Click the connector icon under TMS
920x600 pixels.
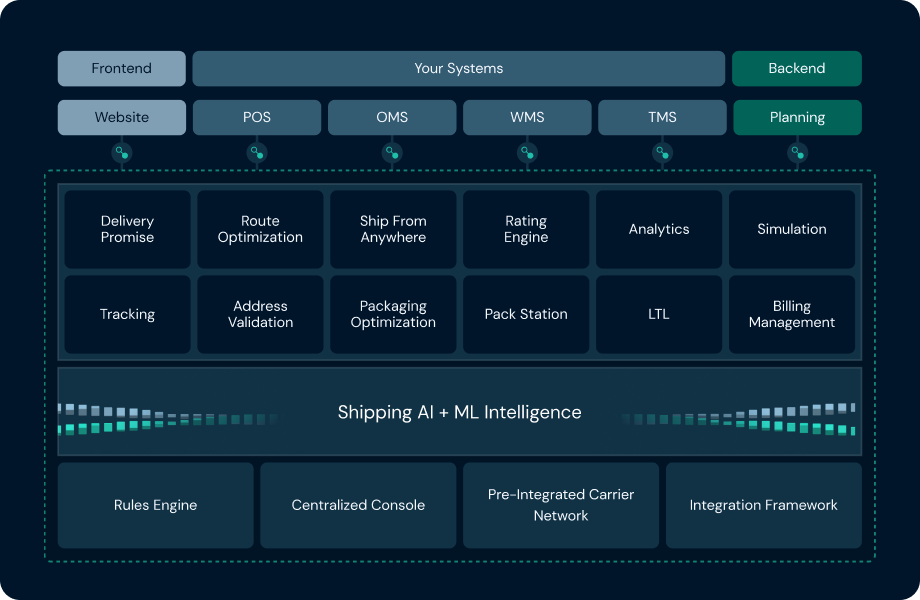pos(662,153)
